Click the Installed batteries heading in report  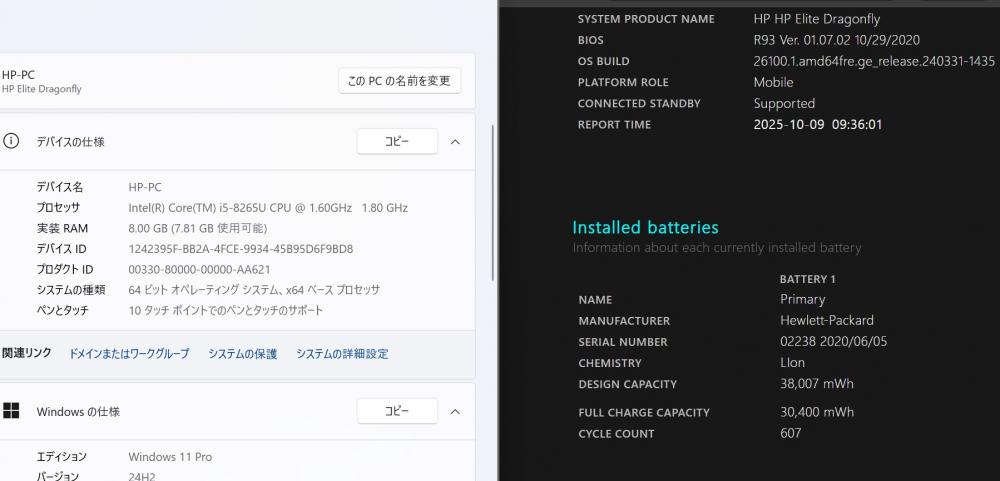pos(645,227)
